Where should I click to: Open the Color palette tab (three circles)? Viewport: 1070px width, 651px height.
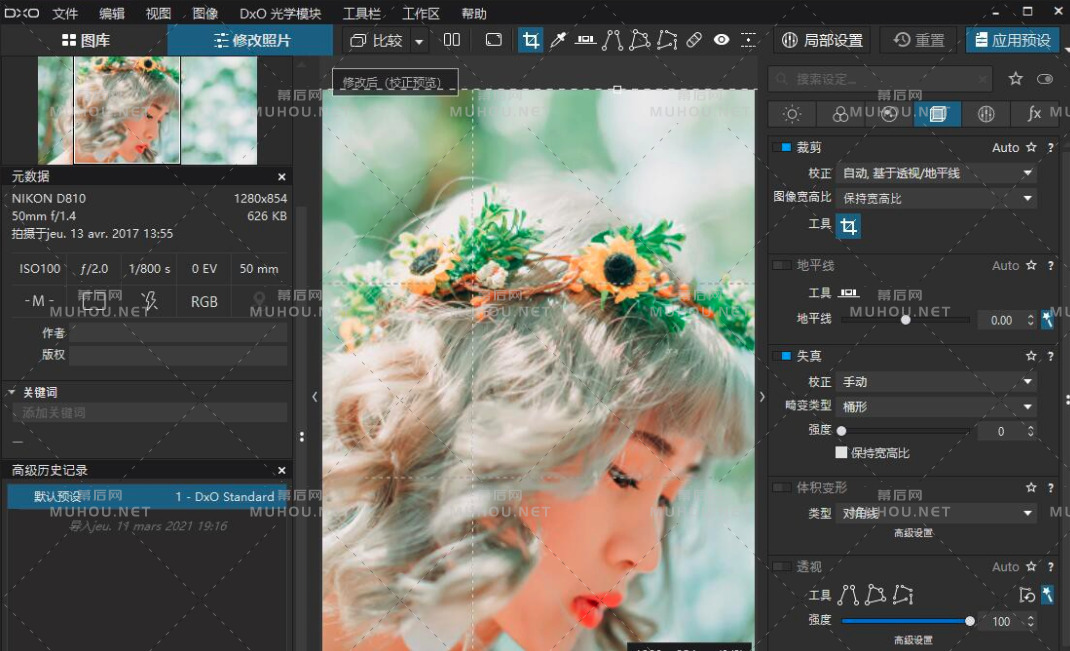point(840,114)
